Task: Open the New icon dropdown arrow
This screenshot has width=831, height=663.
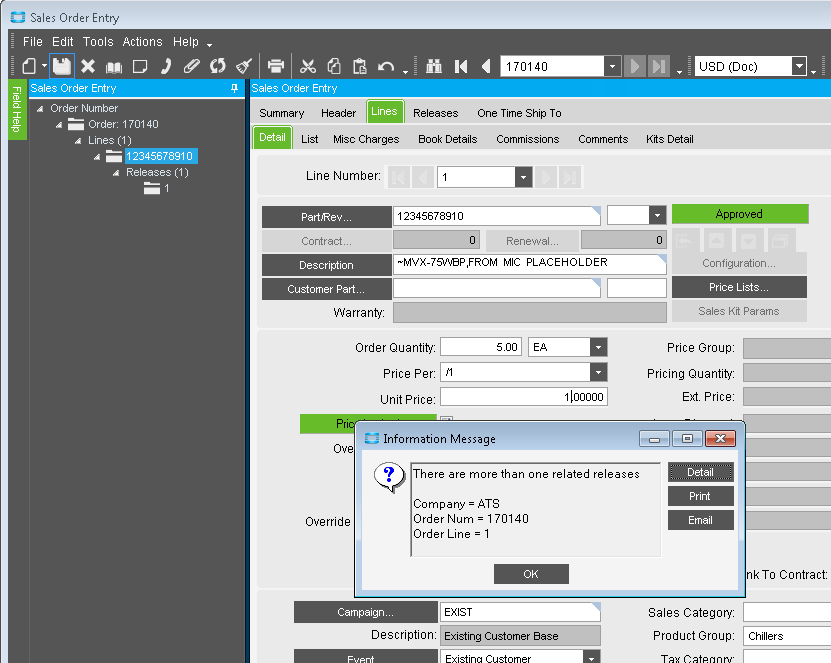Action: pyautogui.click(x=44, y=66)
